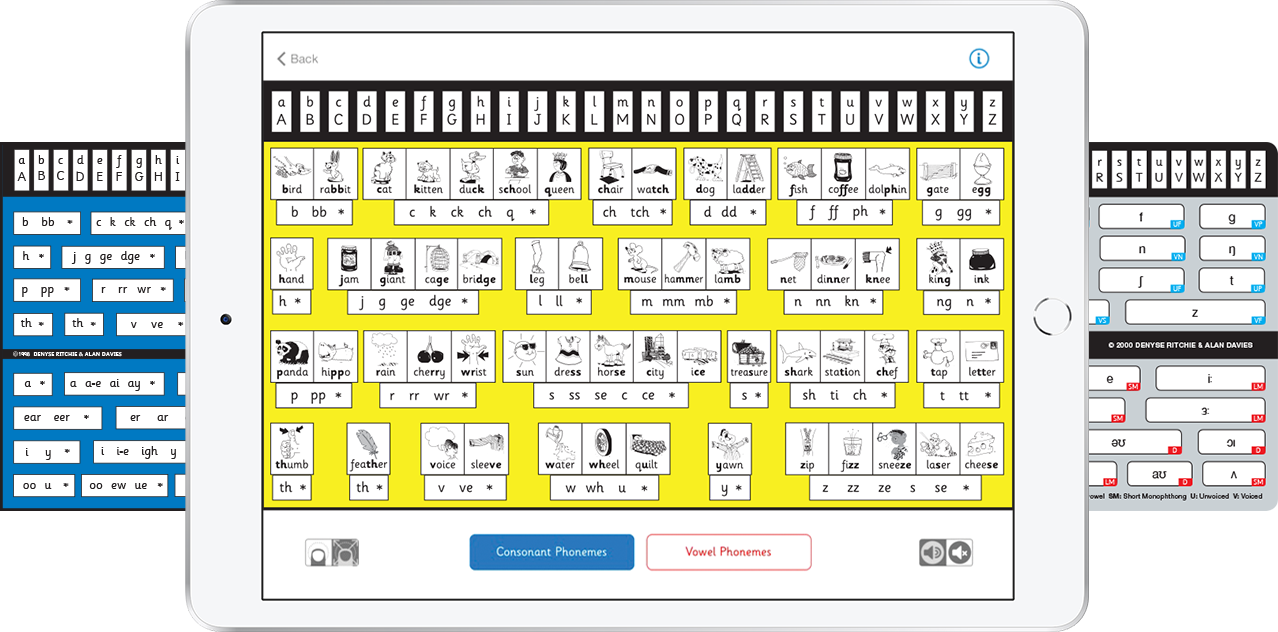
Task: Tap the jam jar picture card
Action: click(x=349, y=263)
